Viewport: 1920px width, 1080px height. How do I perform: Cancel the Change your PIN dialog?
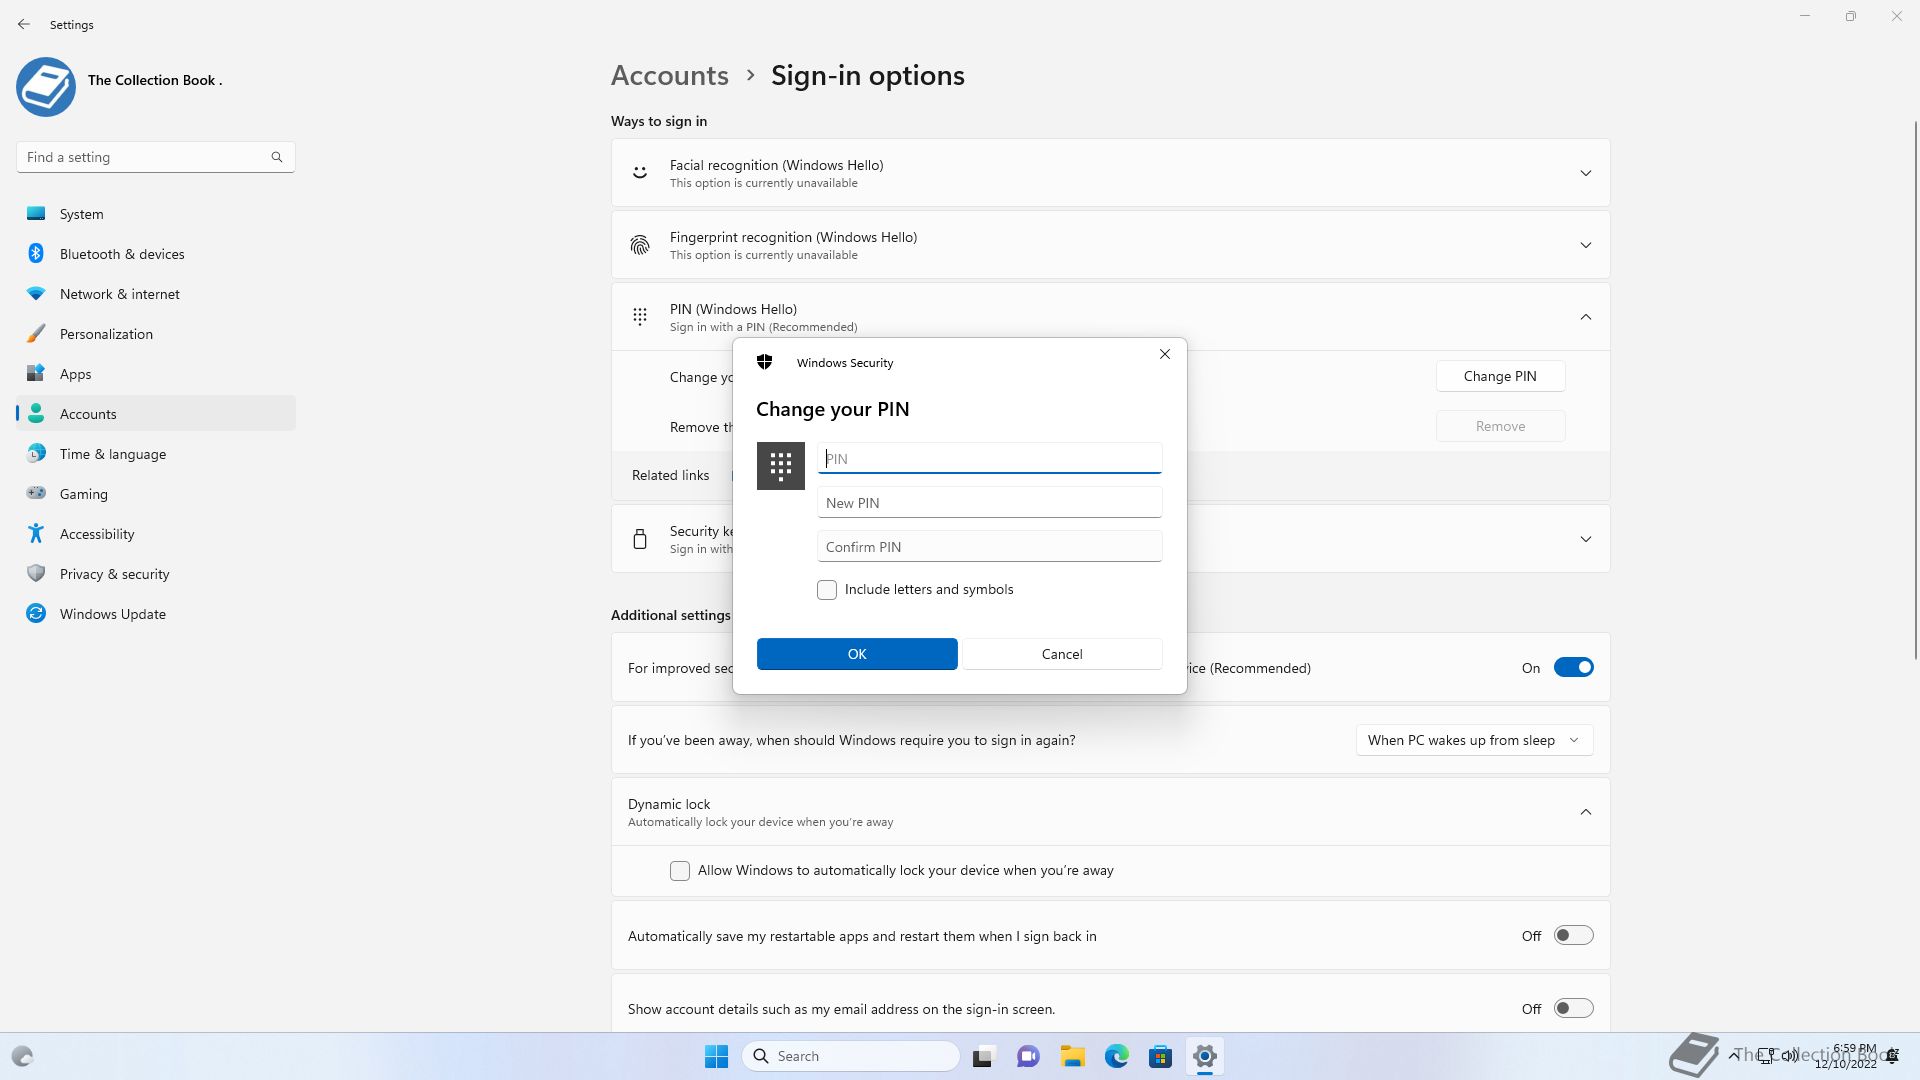pyautogui.click(x=1062, y=654)
